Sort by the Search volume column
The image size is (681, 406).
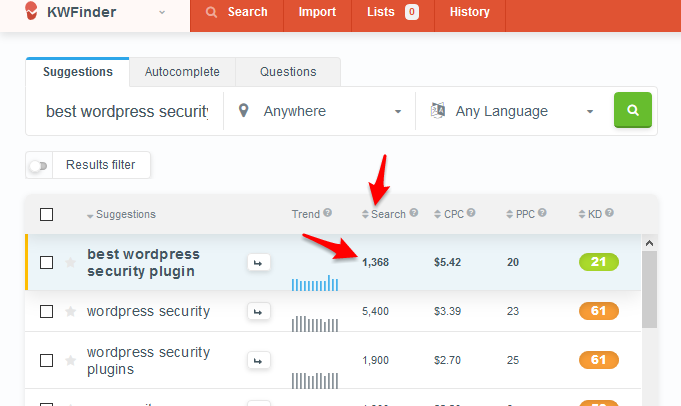tap(384, 214)
